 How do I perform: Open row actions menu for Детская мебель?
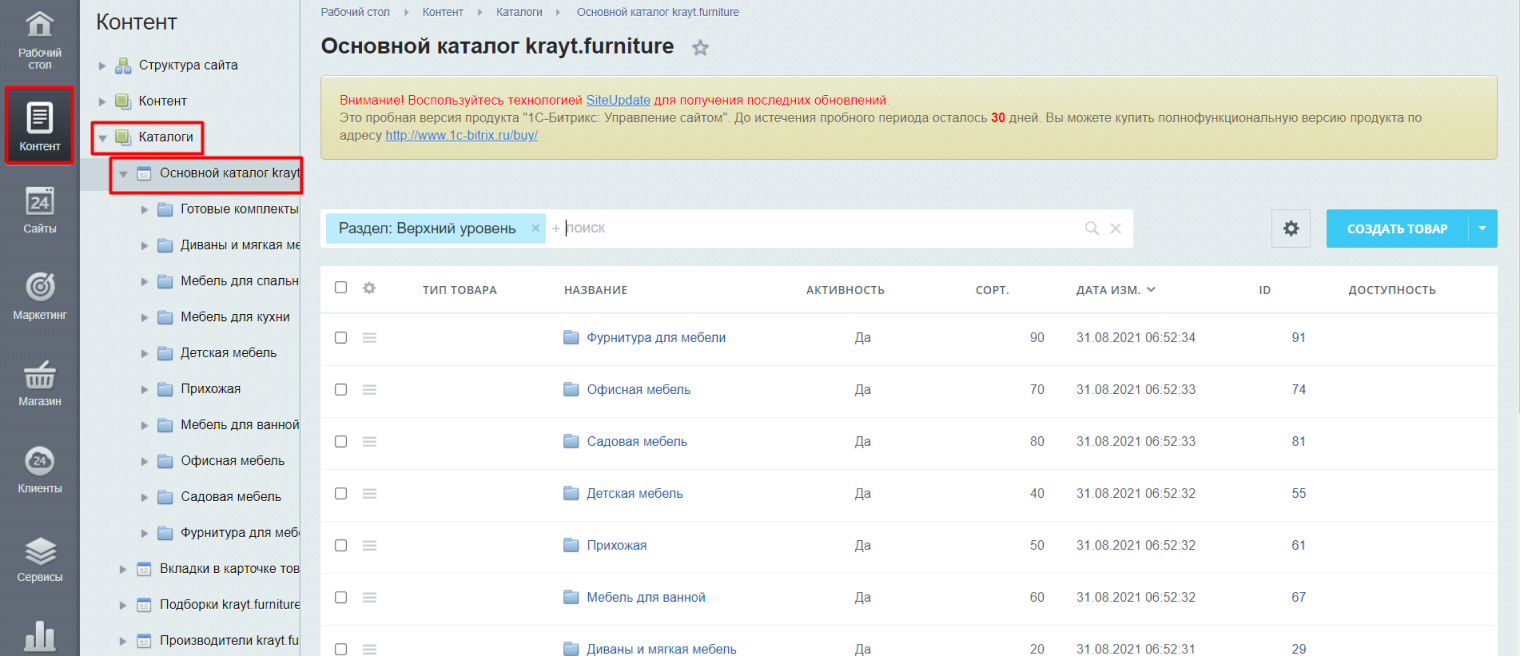369,494
